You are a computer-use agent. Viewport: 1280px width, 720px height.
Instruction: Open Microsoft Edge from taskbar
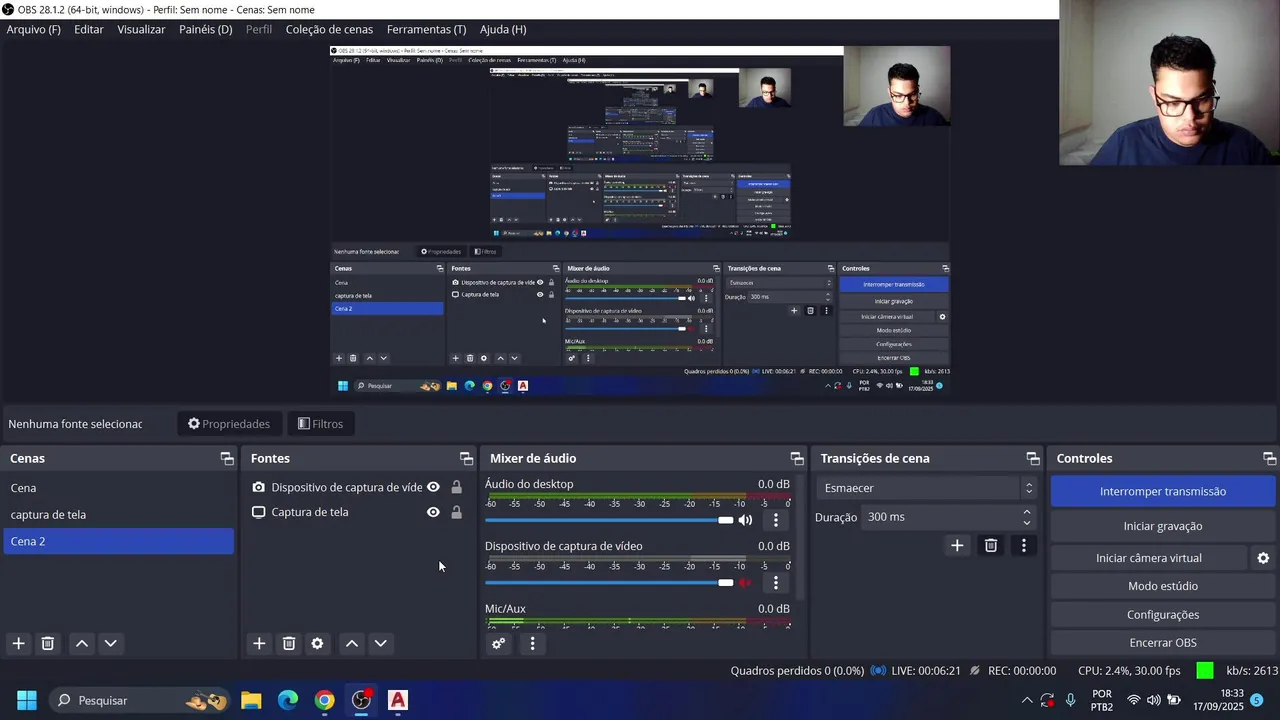288,700
